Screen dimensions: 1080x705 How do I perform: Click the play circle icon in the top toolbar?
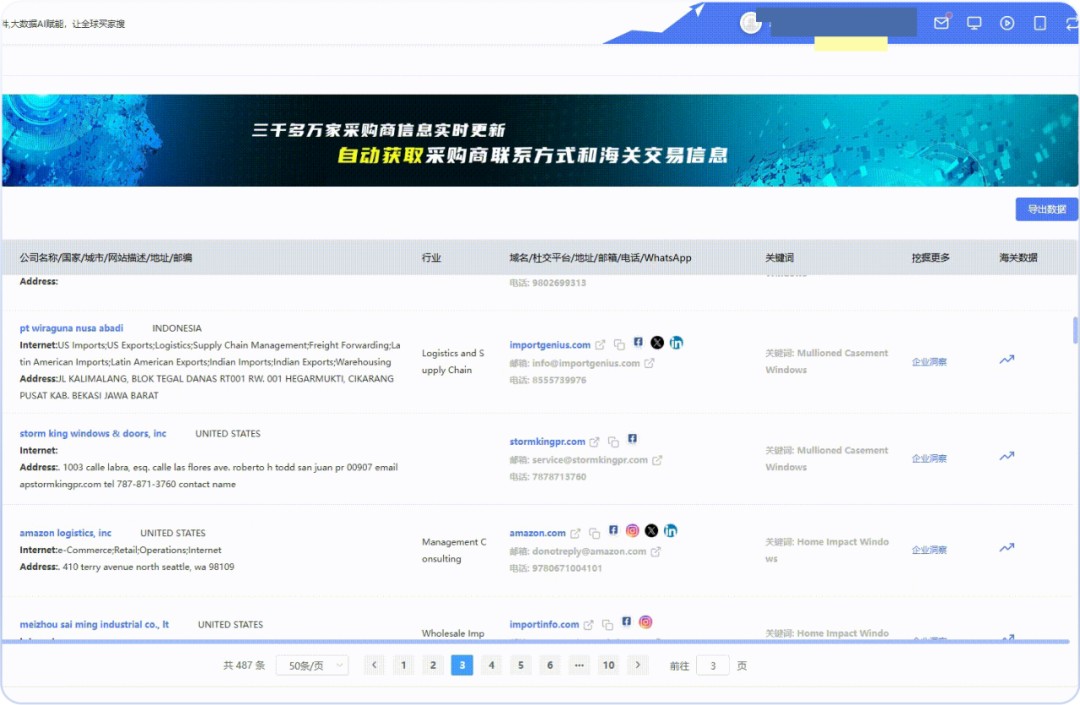(x=1007, y=22)
